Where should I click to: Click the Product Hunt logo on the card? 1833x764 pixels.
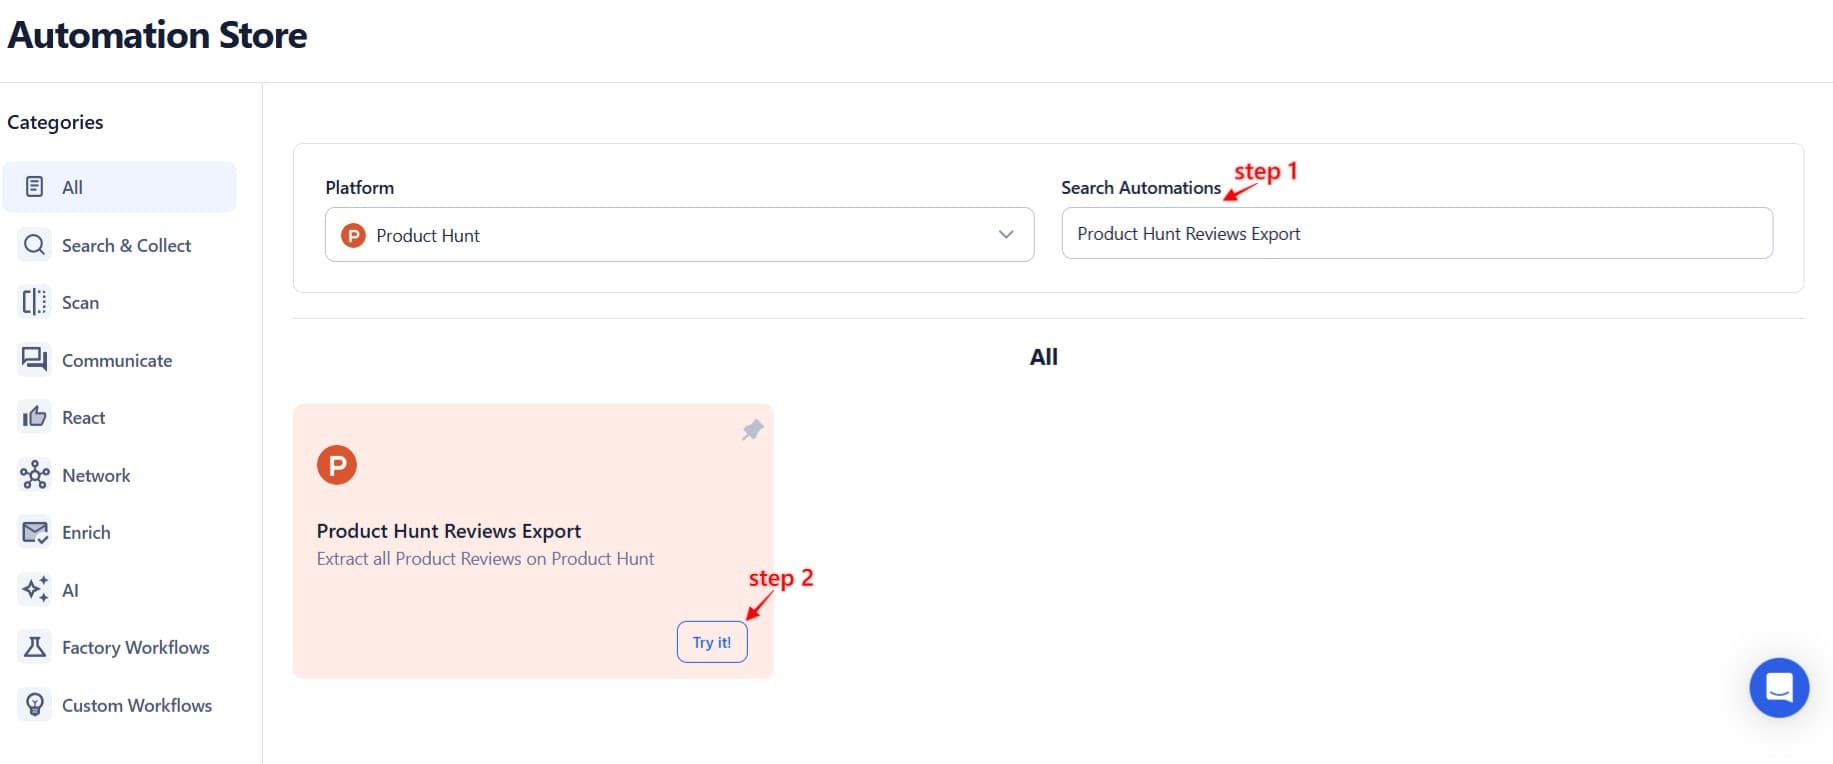point(337,464)
